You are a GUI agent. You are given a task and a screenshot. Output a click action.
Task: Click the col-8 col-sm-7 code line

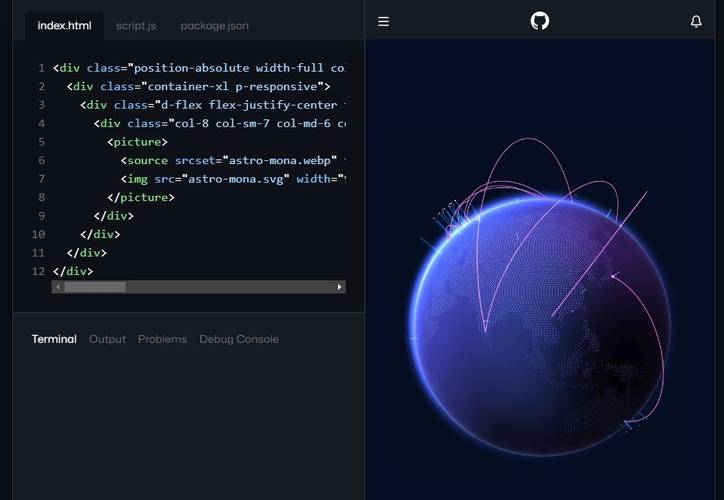pyautogui.click(x=220, y=123)
